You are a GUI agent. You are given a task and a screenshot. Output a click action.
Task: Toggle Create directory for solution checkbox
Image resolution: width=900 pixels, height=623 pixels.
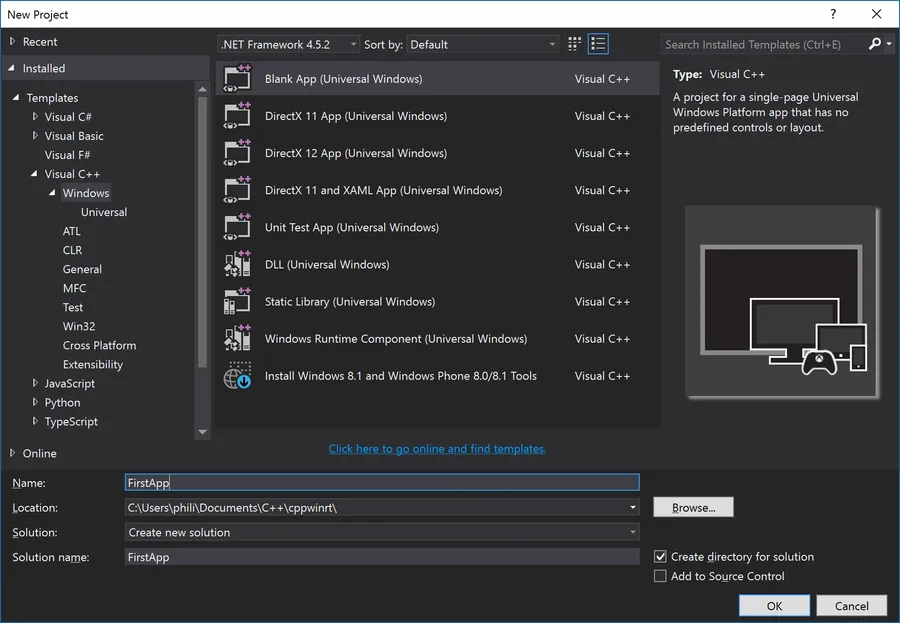pyautogui.click(x=660, y=556)
